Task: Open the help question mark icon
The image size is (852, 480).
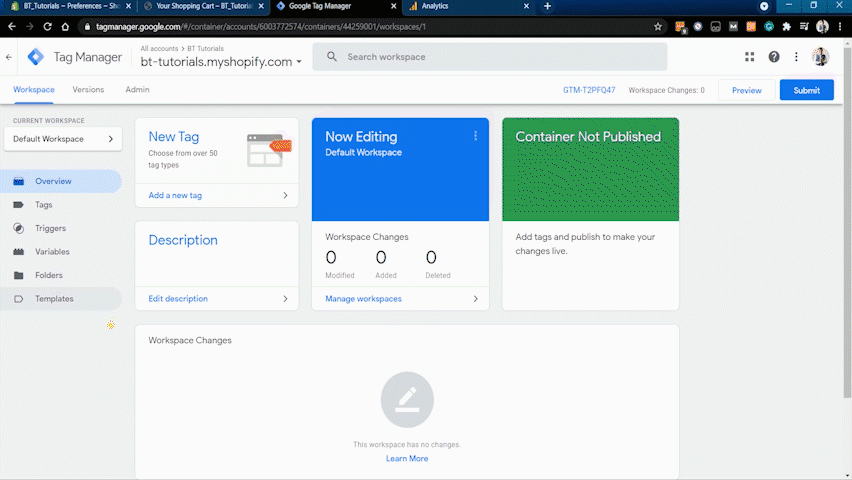Action: [x=774, y=57]
